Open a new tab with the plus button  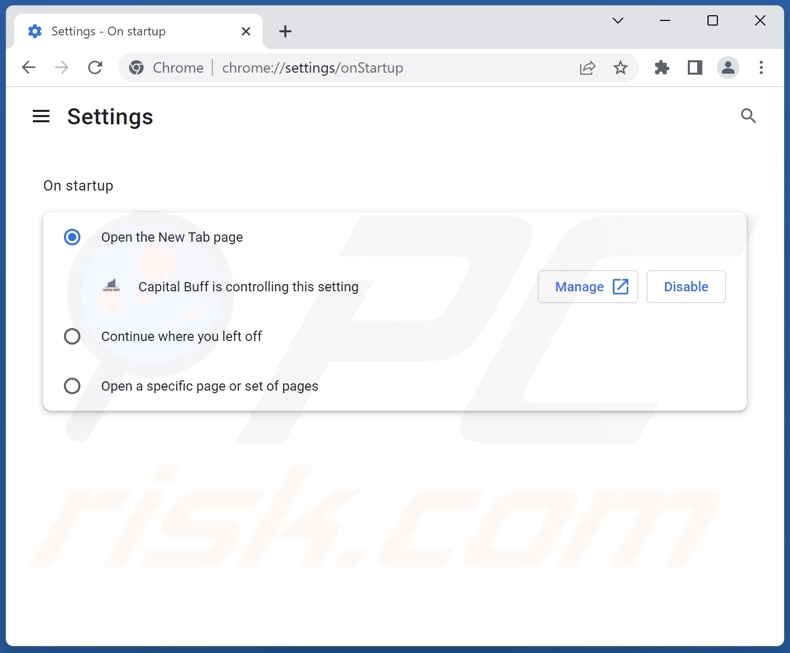click(285, 31)
